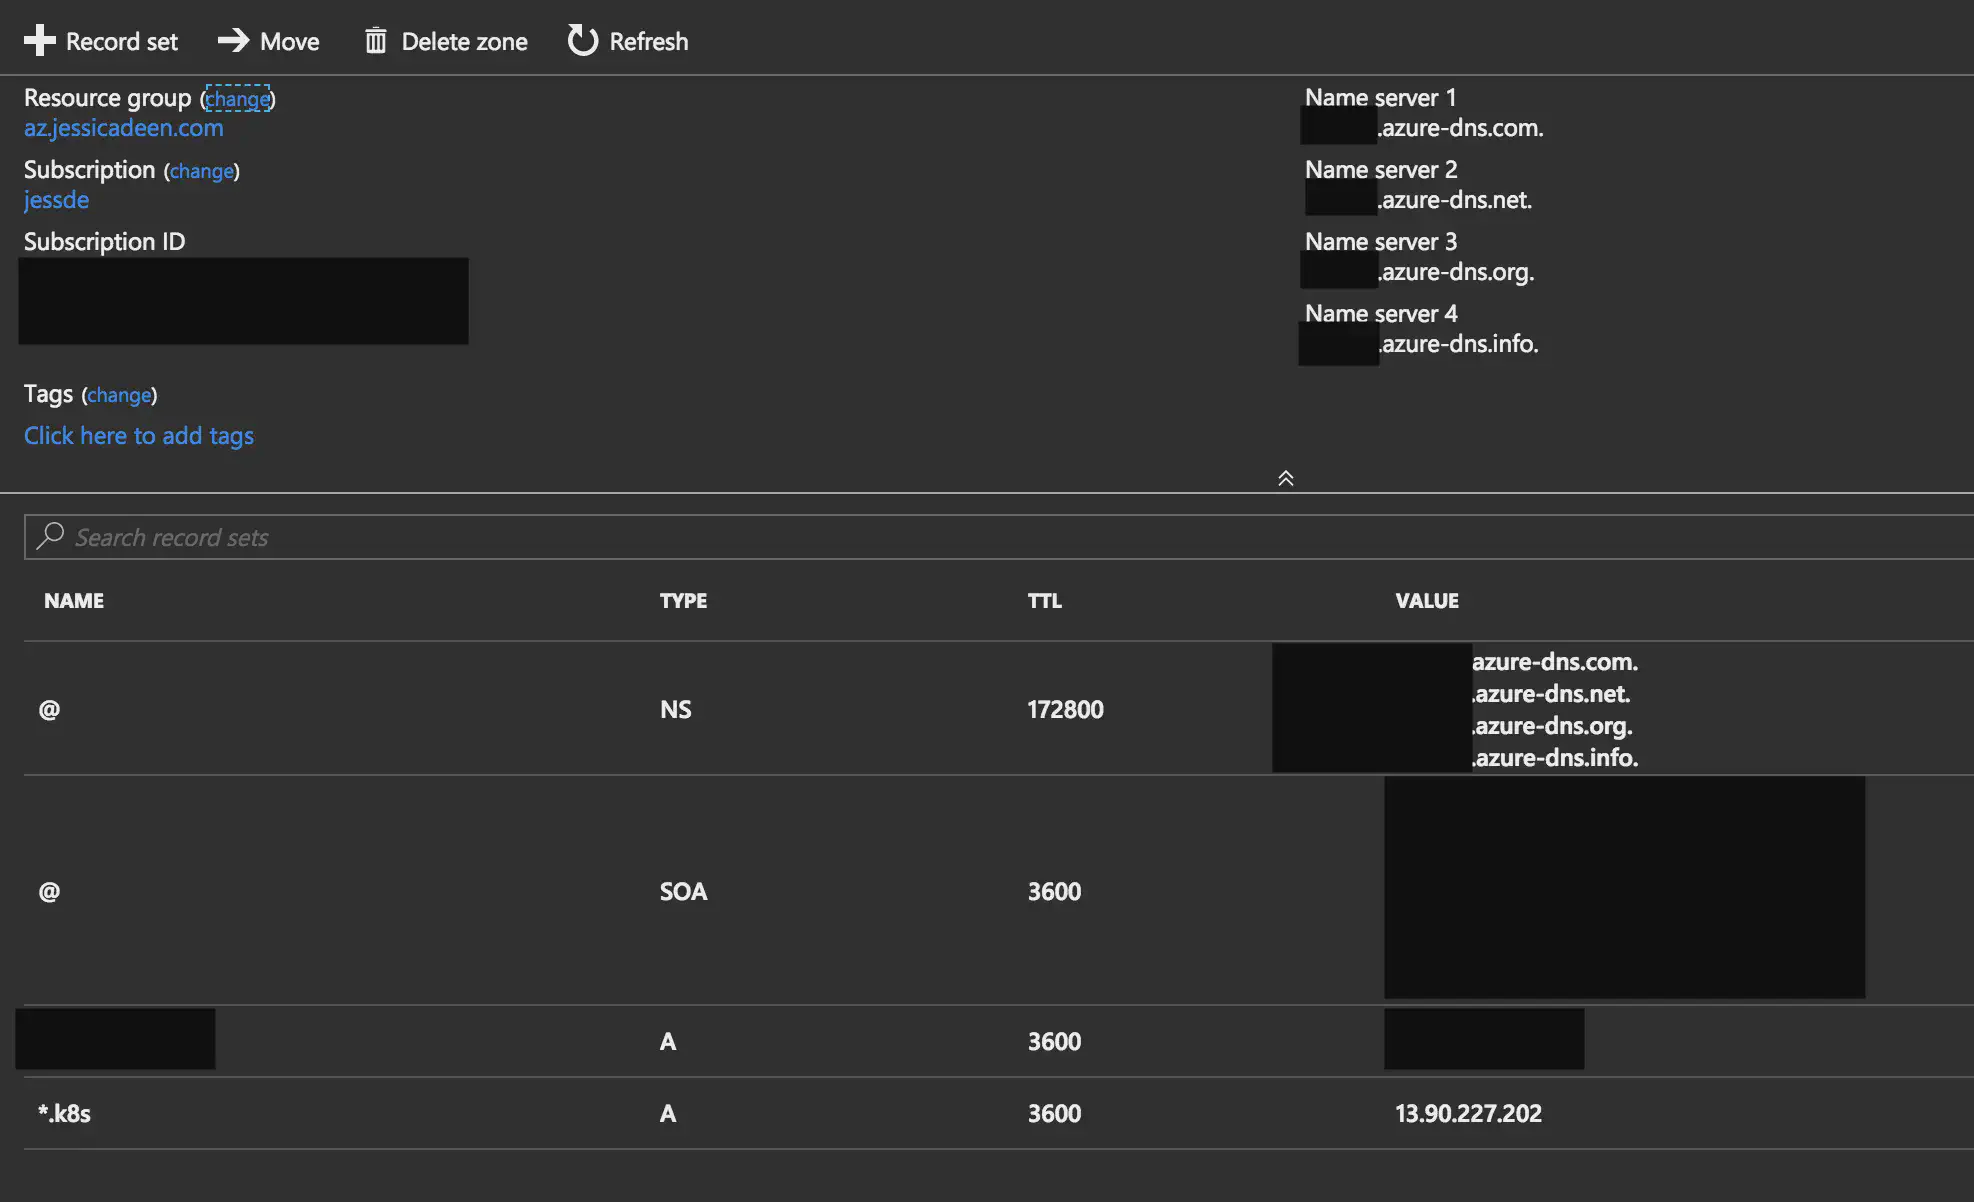The image size is (1974, 1202).
Task: Open the *.k8s A record
Action: point(64,1113)
